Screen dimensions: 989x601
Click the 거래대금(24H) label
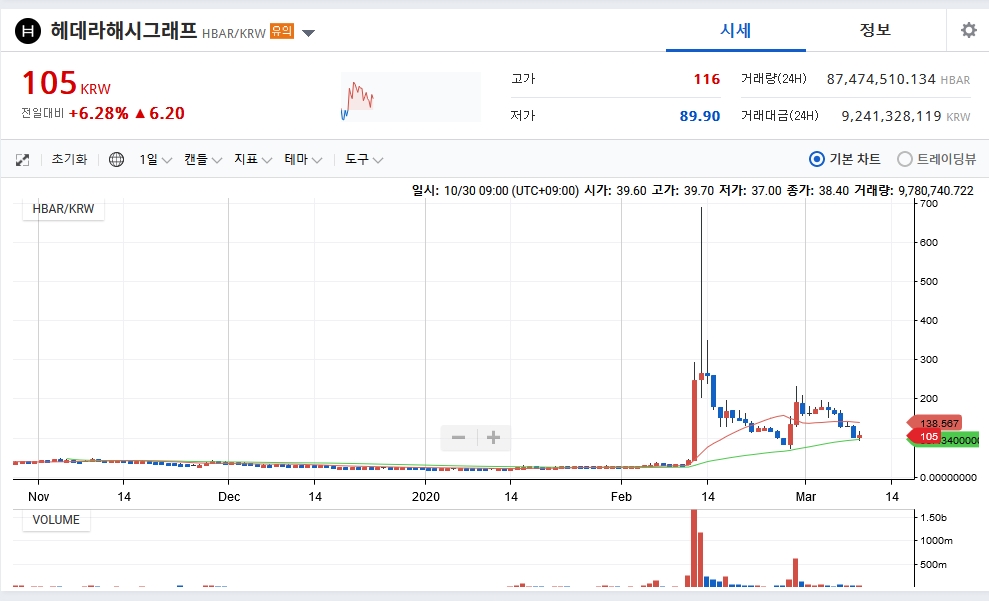780,115
